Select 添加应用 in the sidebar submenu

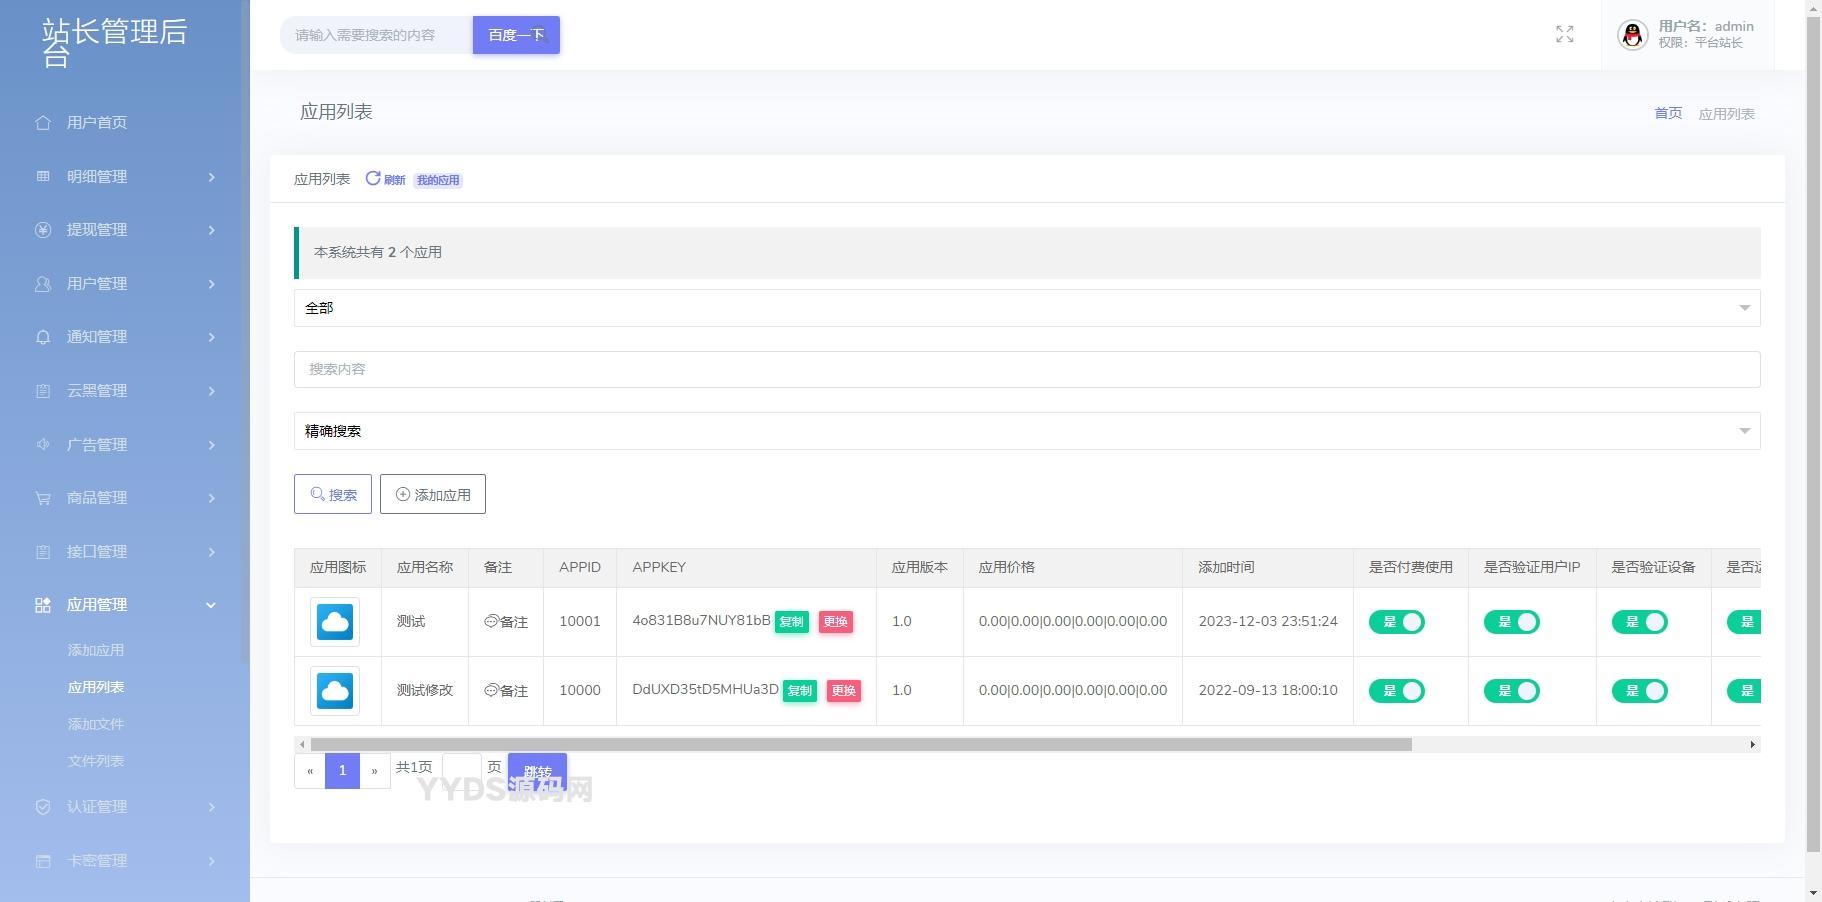click(96, 650)
